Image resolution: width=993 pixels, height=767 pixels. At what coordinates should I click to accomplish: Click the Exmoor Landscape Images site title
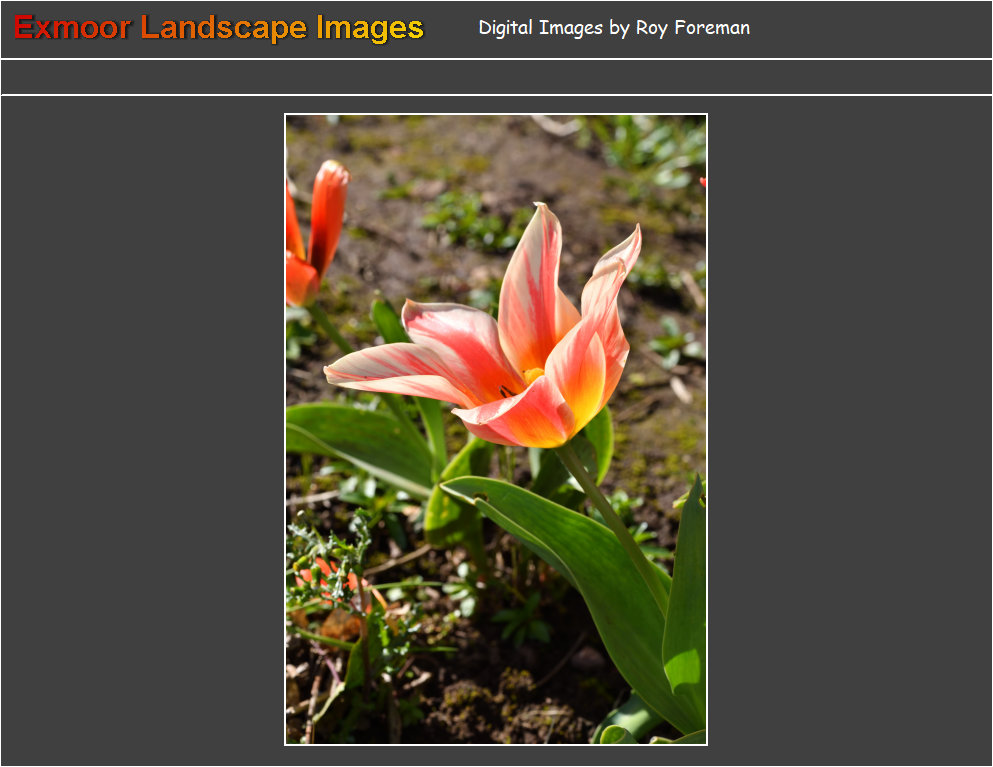pyautogui.click(x=219, y=28)
